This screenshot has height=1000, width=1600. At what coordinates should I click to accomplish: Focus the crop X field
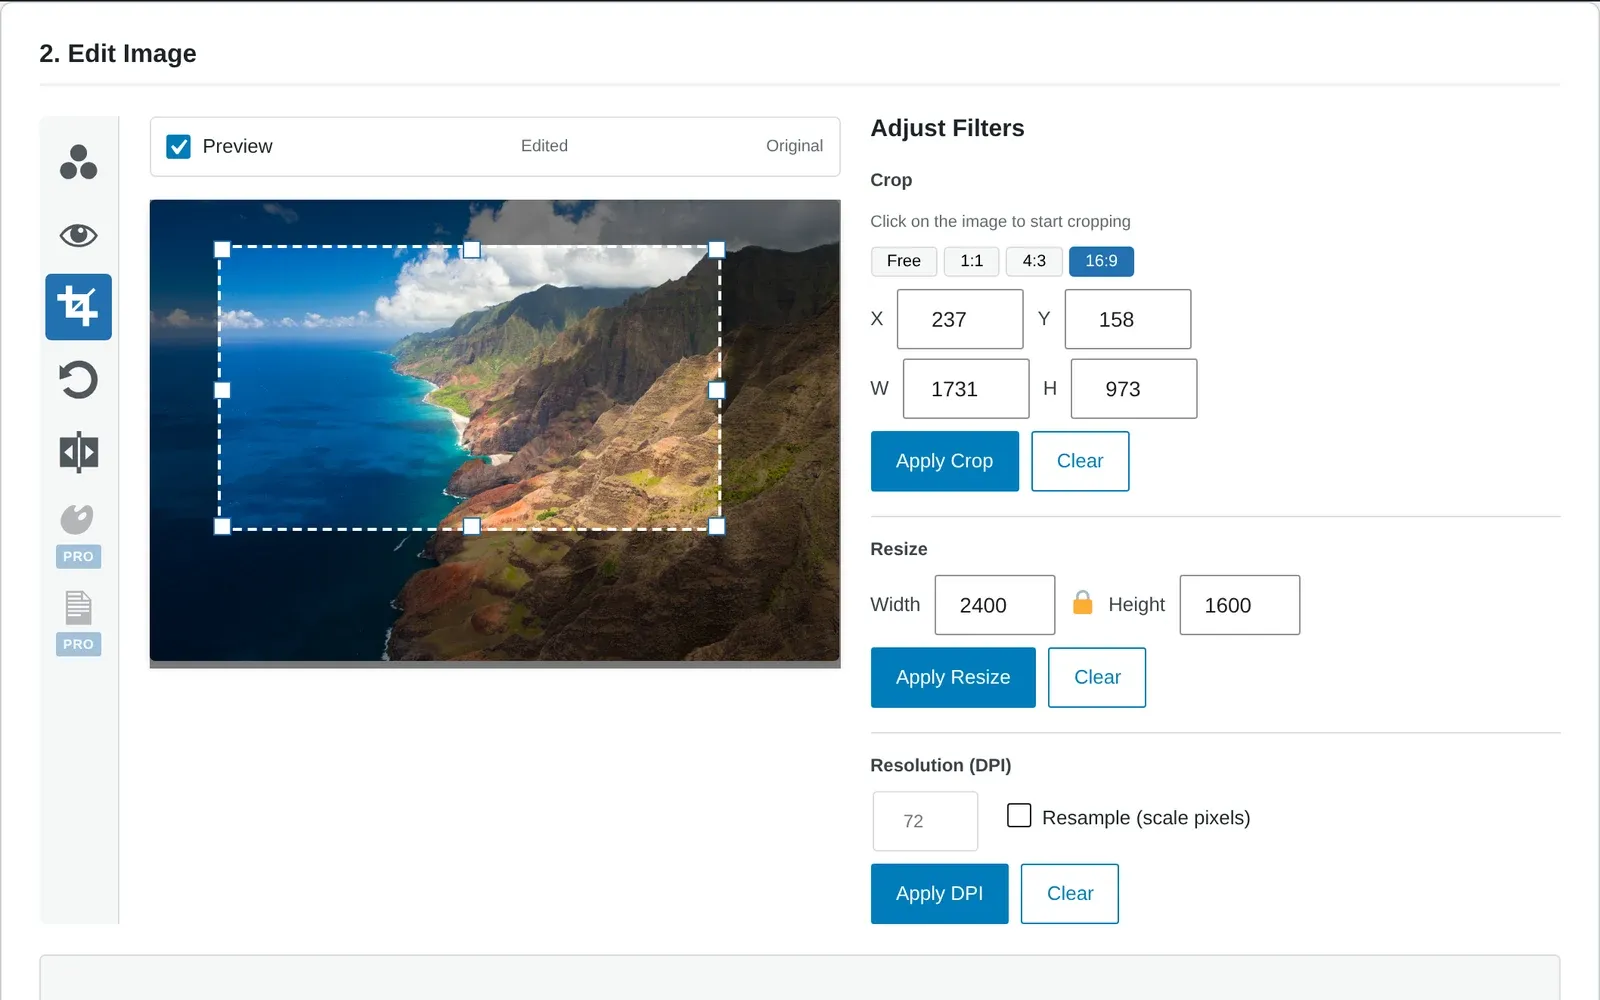960,319
